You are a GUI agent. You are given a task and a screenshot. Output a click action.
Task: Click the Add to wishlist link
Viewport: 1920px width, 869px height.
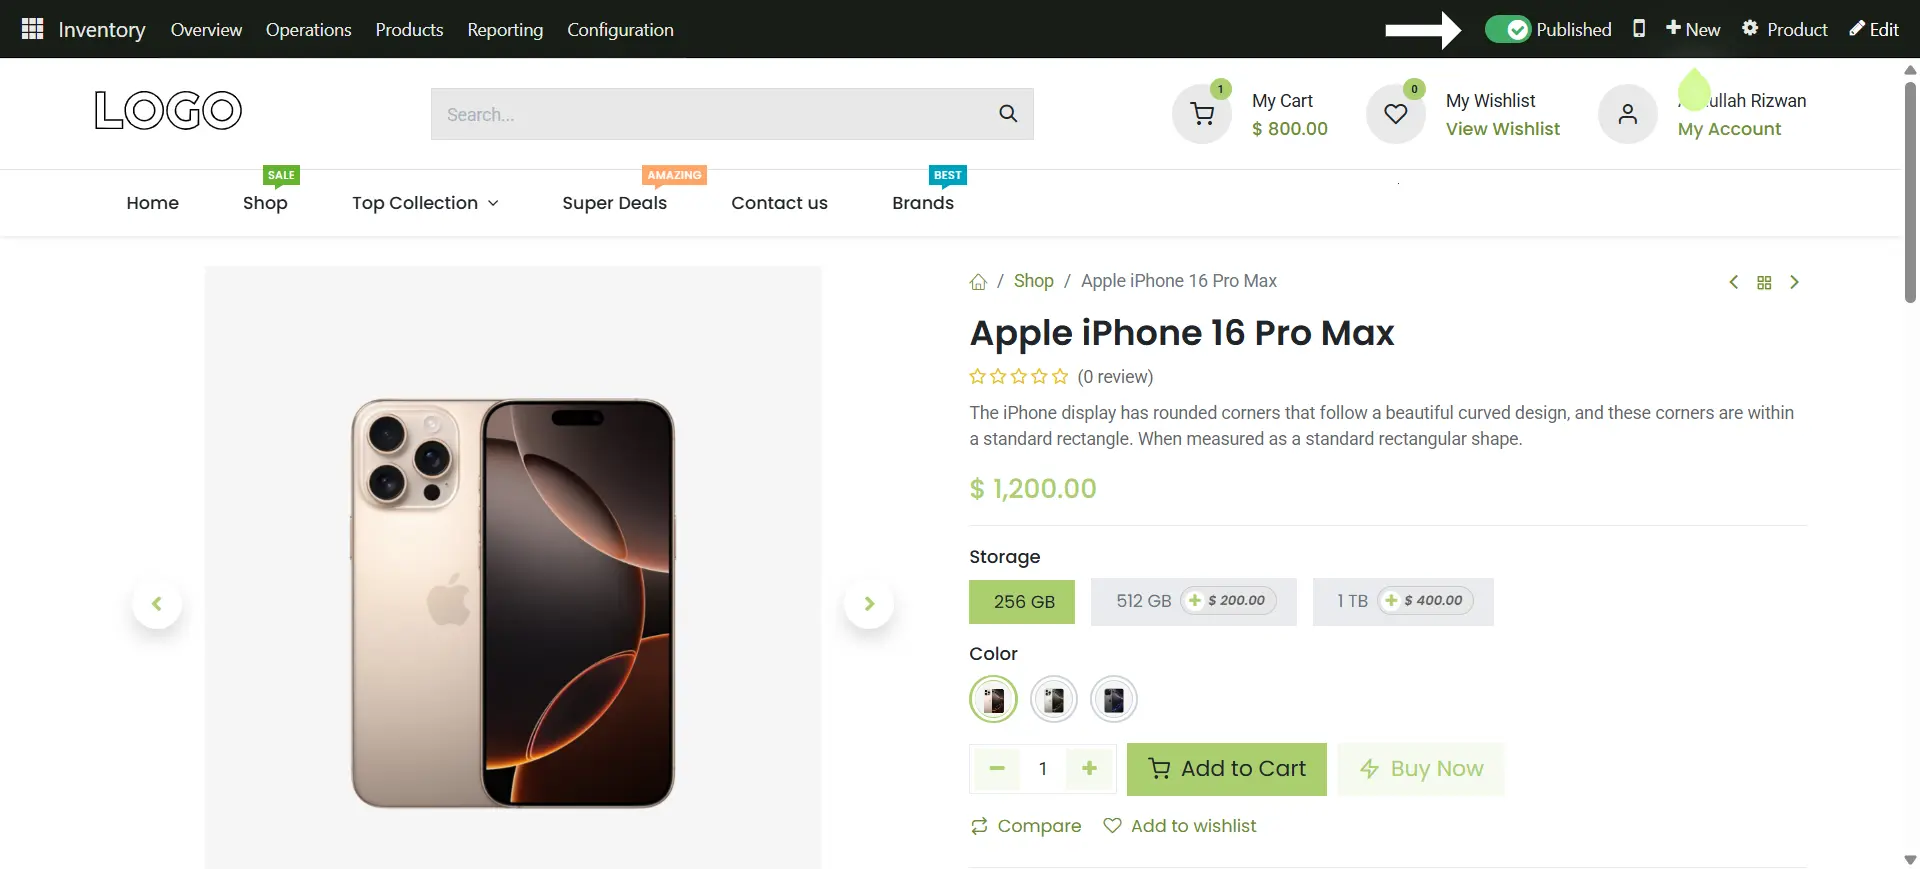(1180, 826)
